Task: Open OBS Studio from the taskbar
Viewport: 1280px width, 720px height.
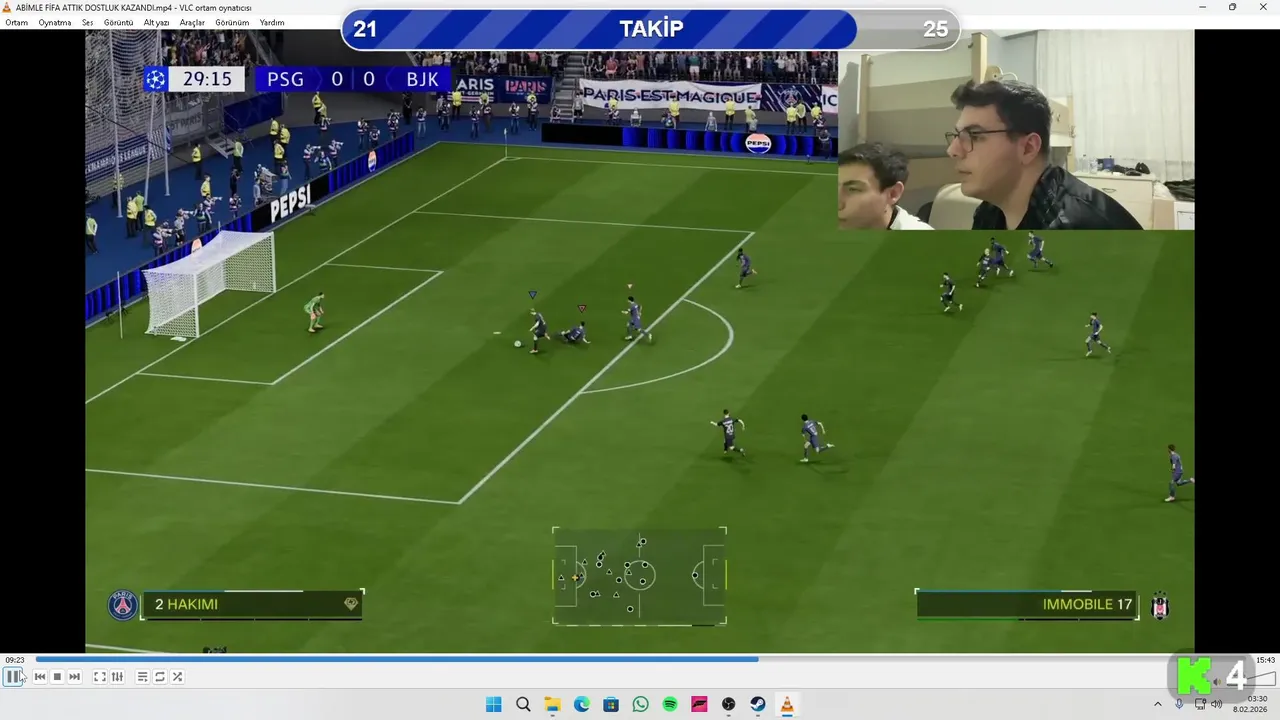Action: (x=728, y=705)
